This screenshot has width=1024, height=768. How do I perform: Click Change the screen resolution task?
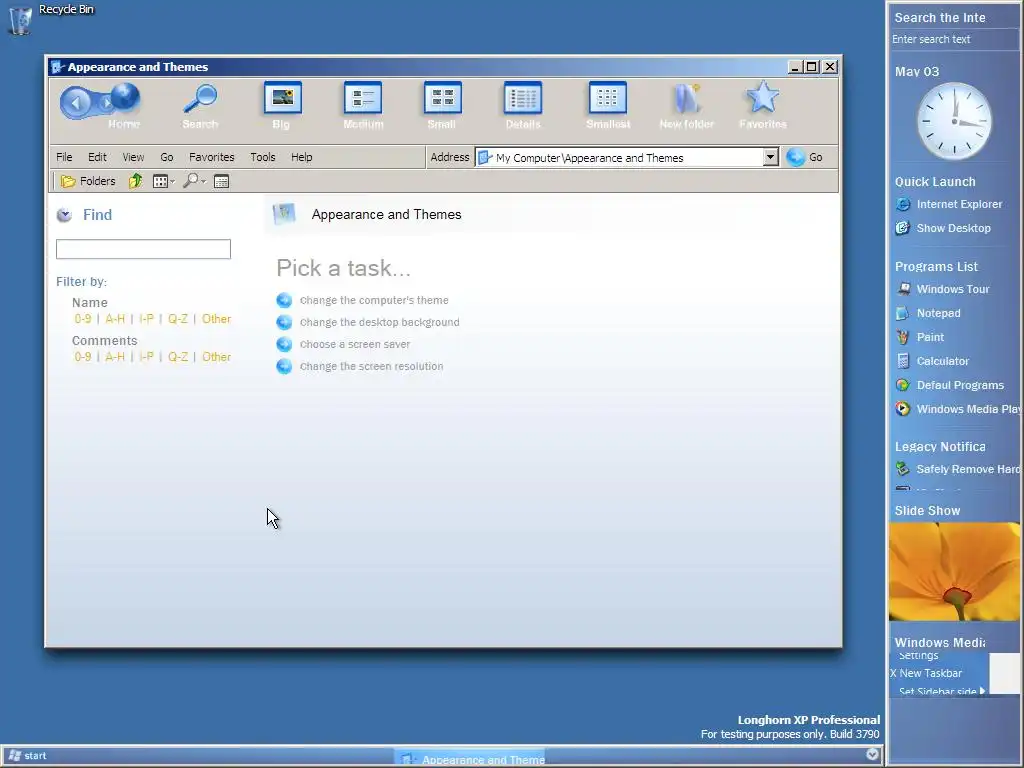(371, 366)
